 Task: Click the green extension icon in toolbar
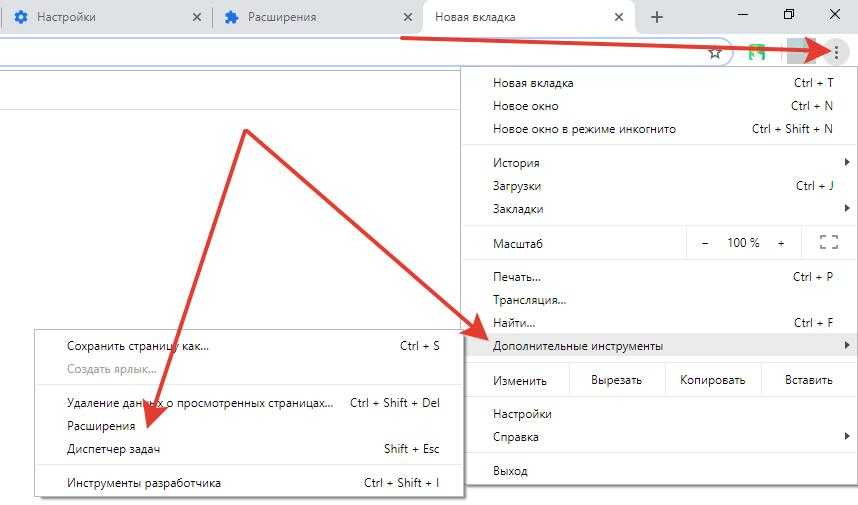pyautogui.click(x=759, y=52)
